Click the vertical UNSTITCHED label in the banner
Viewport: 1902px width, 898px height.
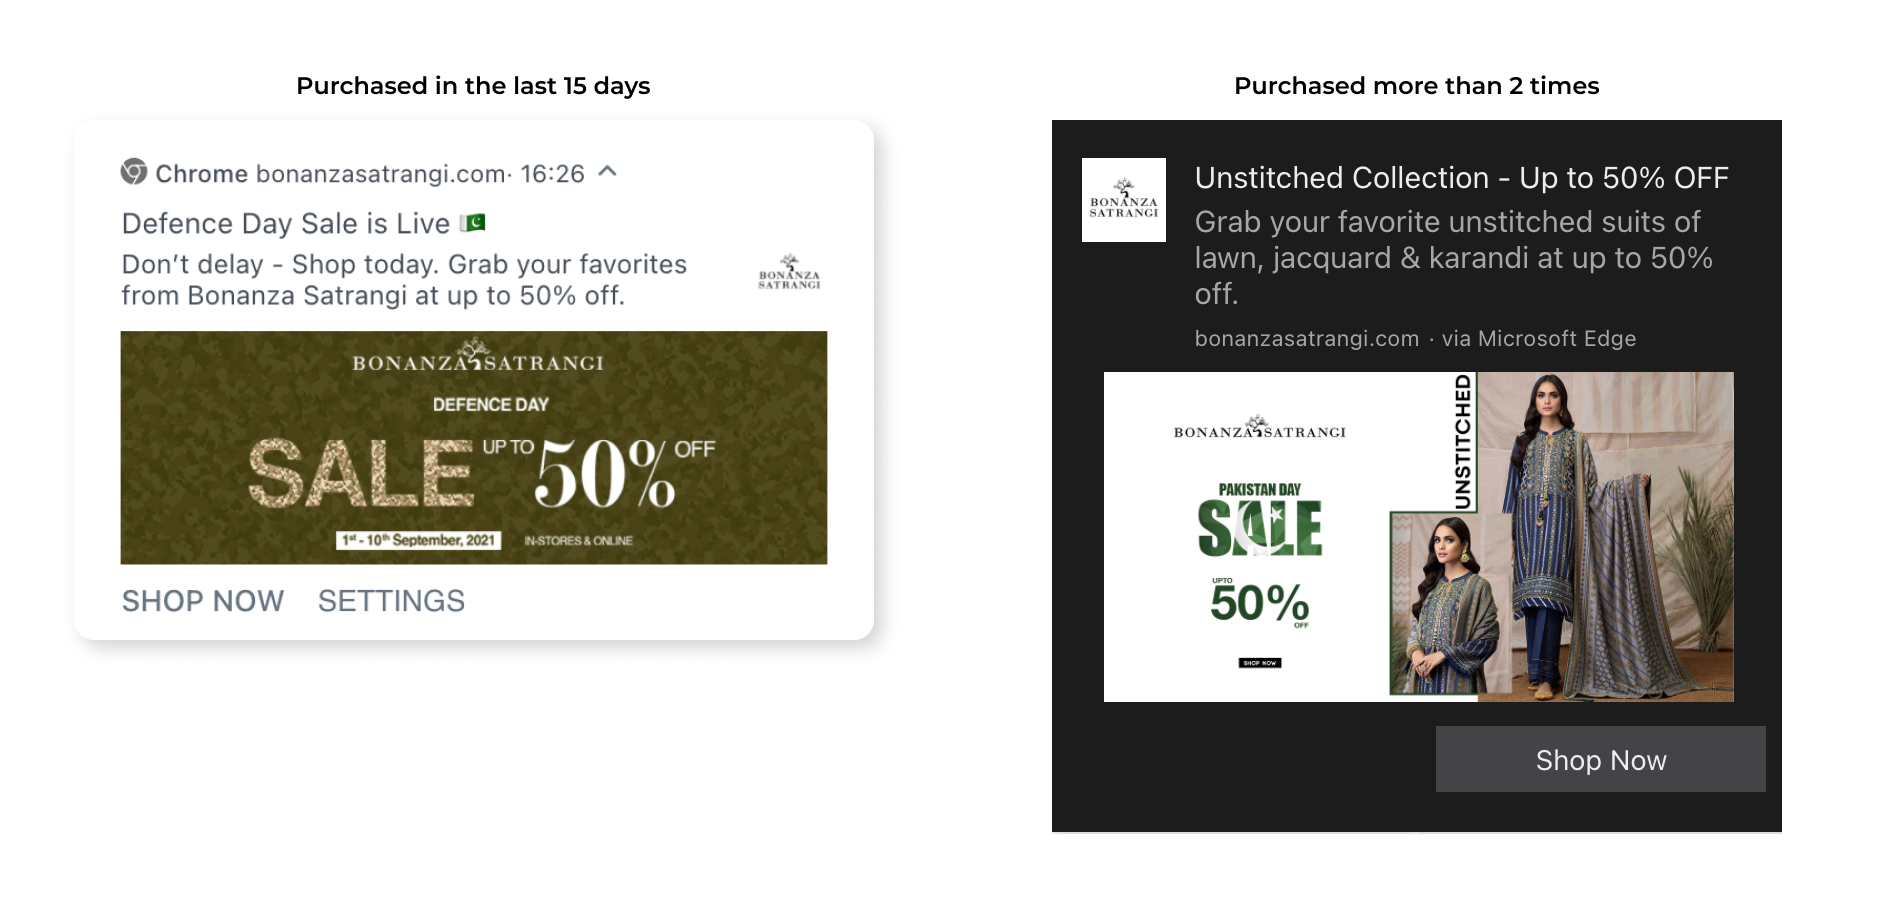click(x=1463, y=440)
